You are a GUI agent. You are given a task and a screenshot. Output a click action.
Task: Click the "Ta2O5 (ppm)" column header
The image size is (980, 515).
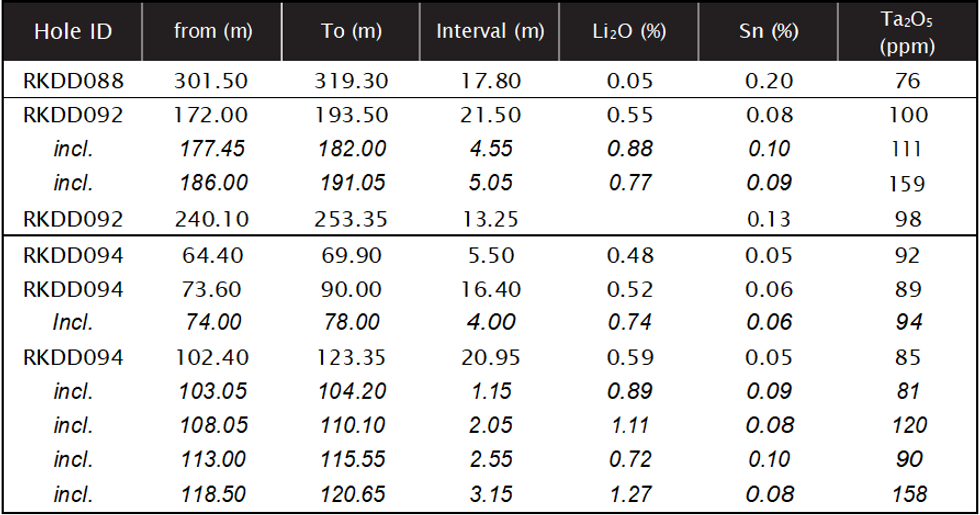point(907,31)
